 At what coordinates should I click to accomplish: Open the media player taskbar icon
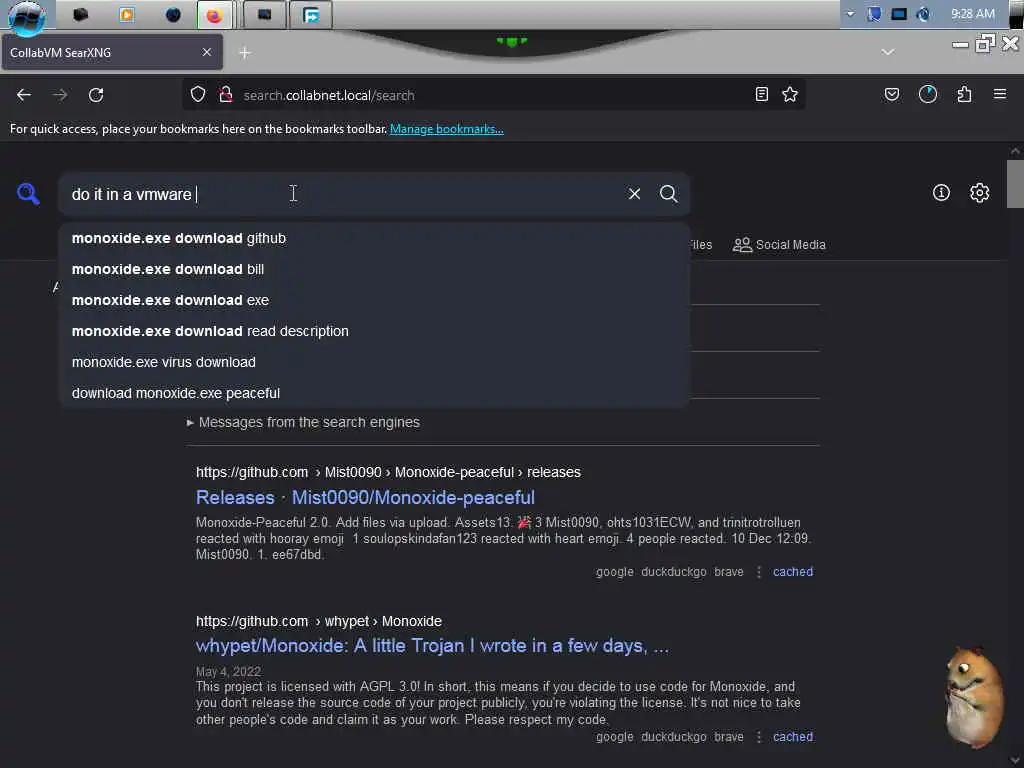127,14
